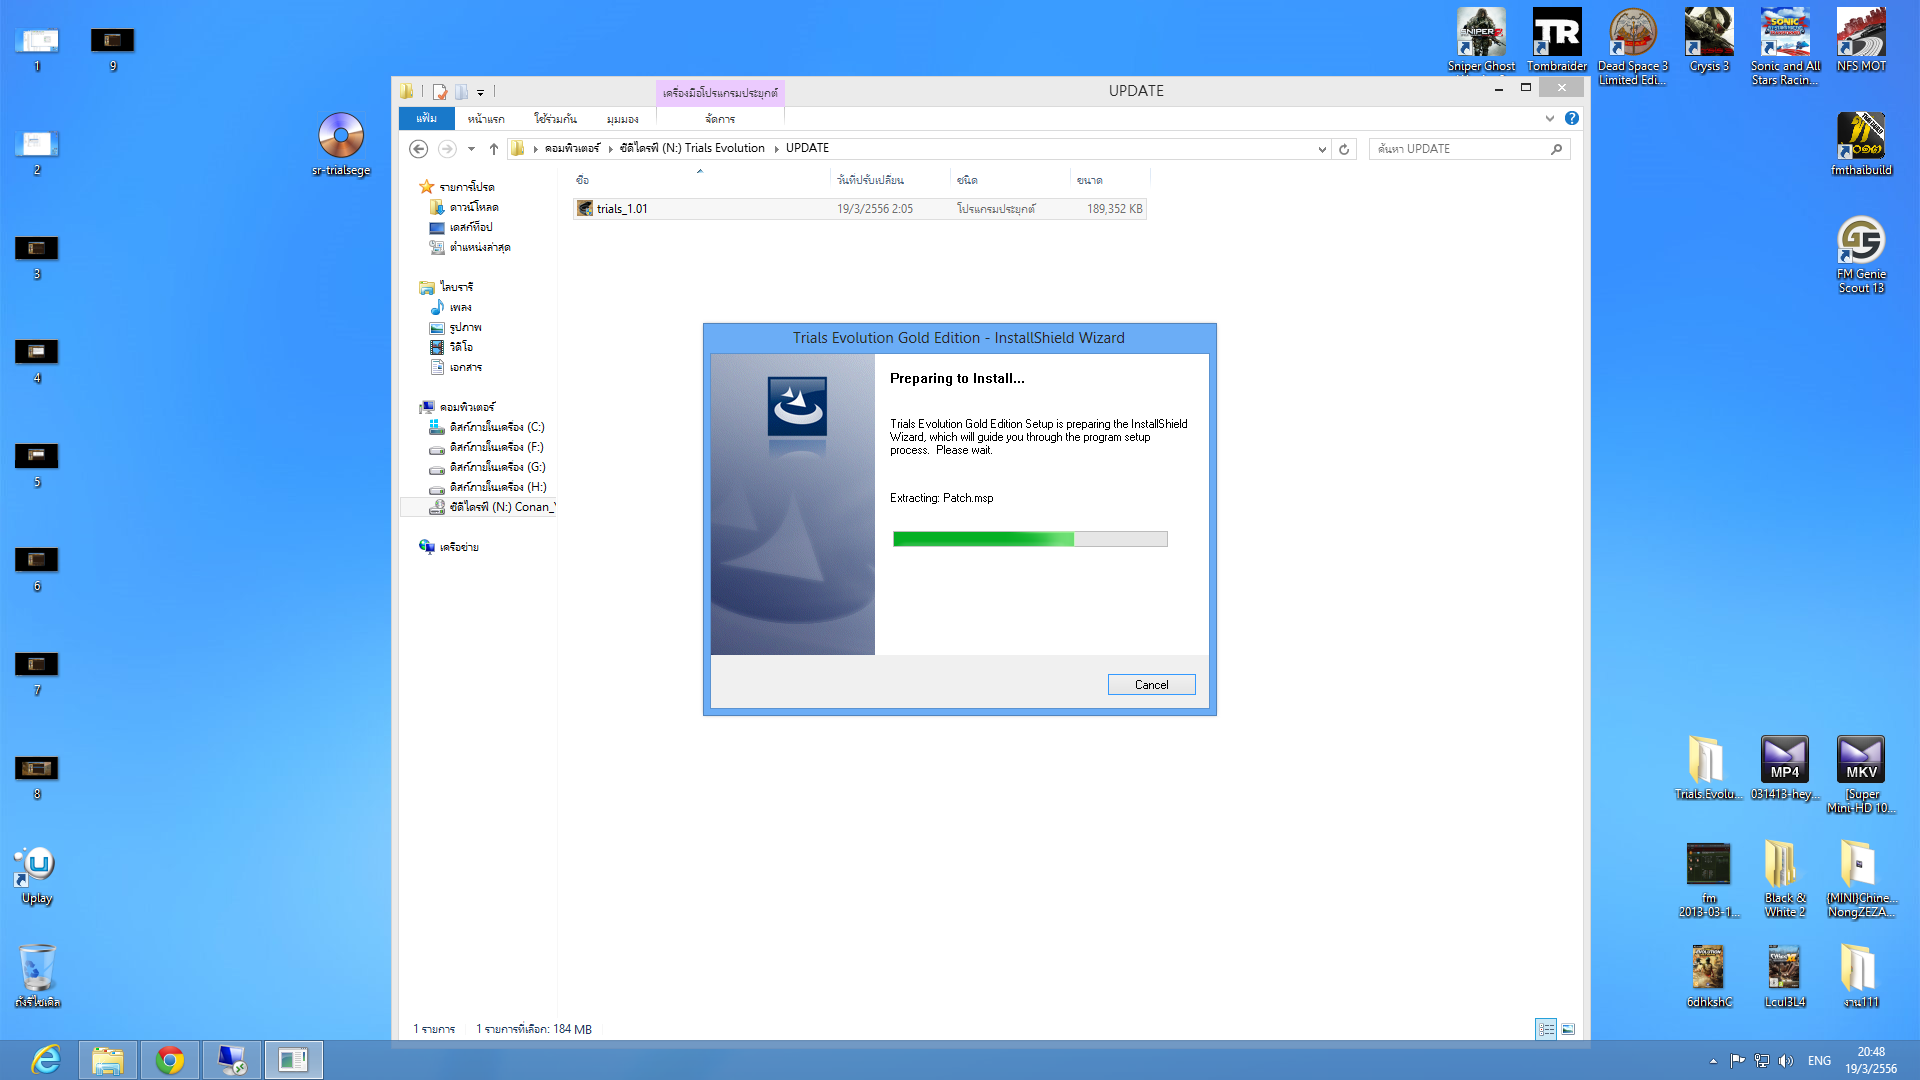Open the blue File ribbon tab
Image resolution: width=1920 pixels, height=1080 pixels.
click(427, 118)
